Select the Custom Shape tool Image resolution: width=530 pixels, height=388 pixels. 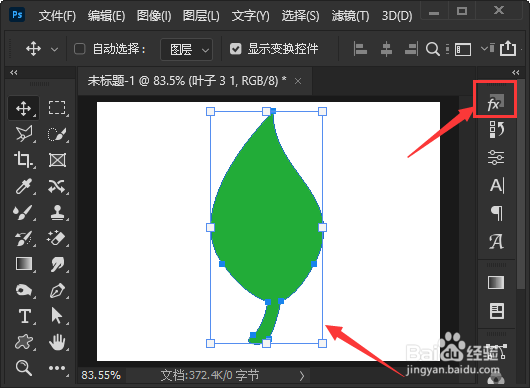tap(23, 342)
